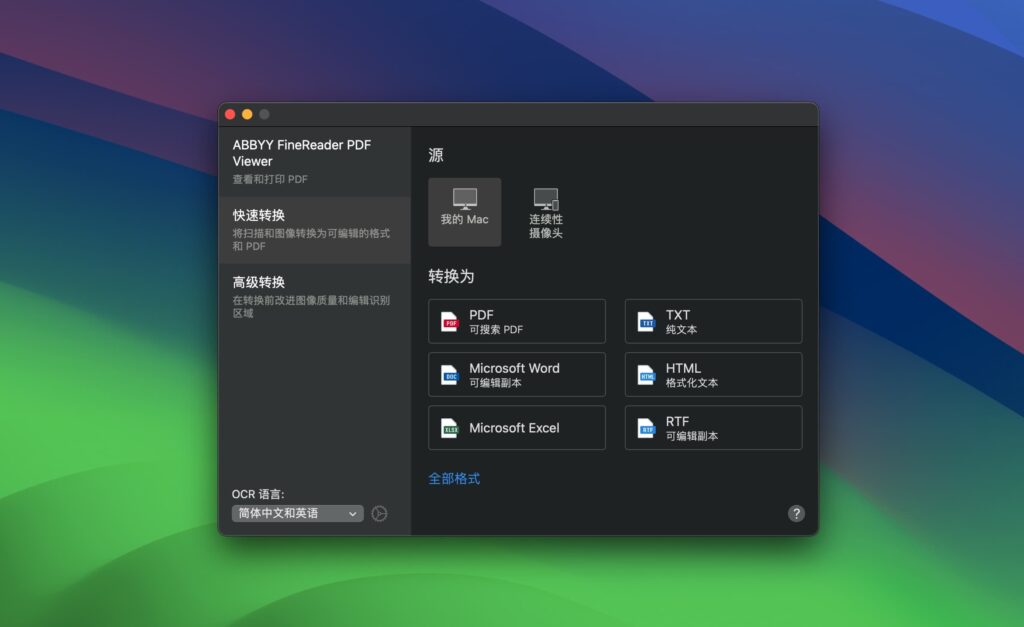Click the Microsoft Word conversion card
This screenshot has width=1024, height=627.
click(x=516, y=374)
